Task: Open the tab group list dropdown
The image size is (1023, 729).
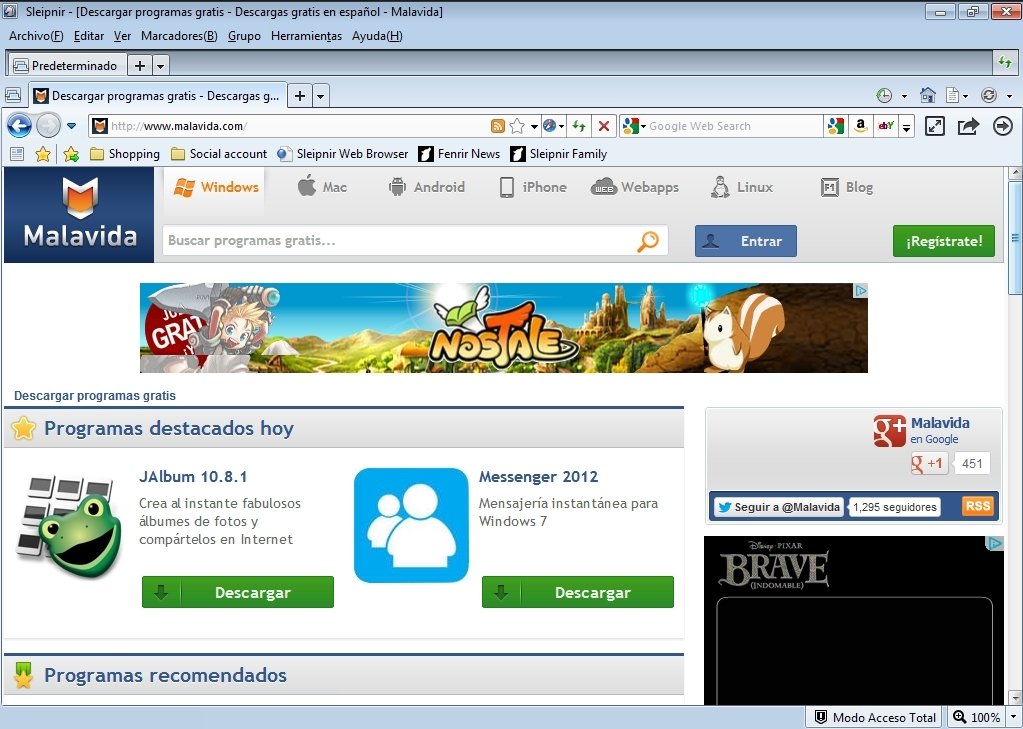Action: (x=160, y=65)
